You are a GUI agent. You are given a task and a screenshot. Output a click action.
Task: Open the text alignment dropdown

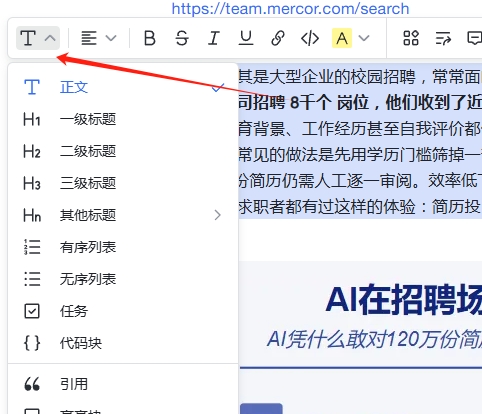pyautogui.click(x=99, y=38)
